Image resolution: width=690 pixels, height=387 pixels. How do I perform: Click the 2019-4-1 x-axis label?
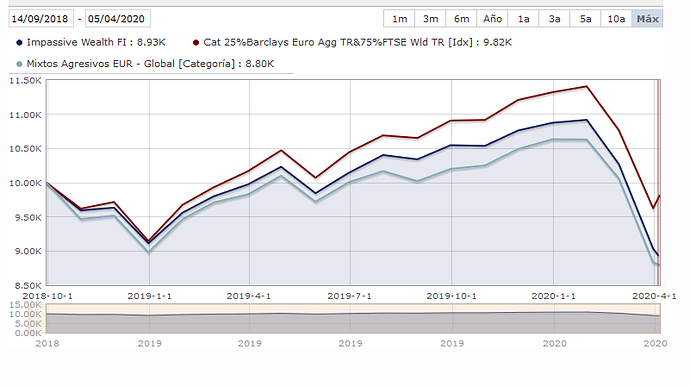coord(249,296)
